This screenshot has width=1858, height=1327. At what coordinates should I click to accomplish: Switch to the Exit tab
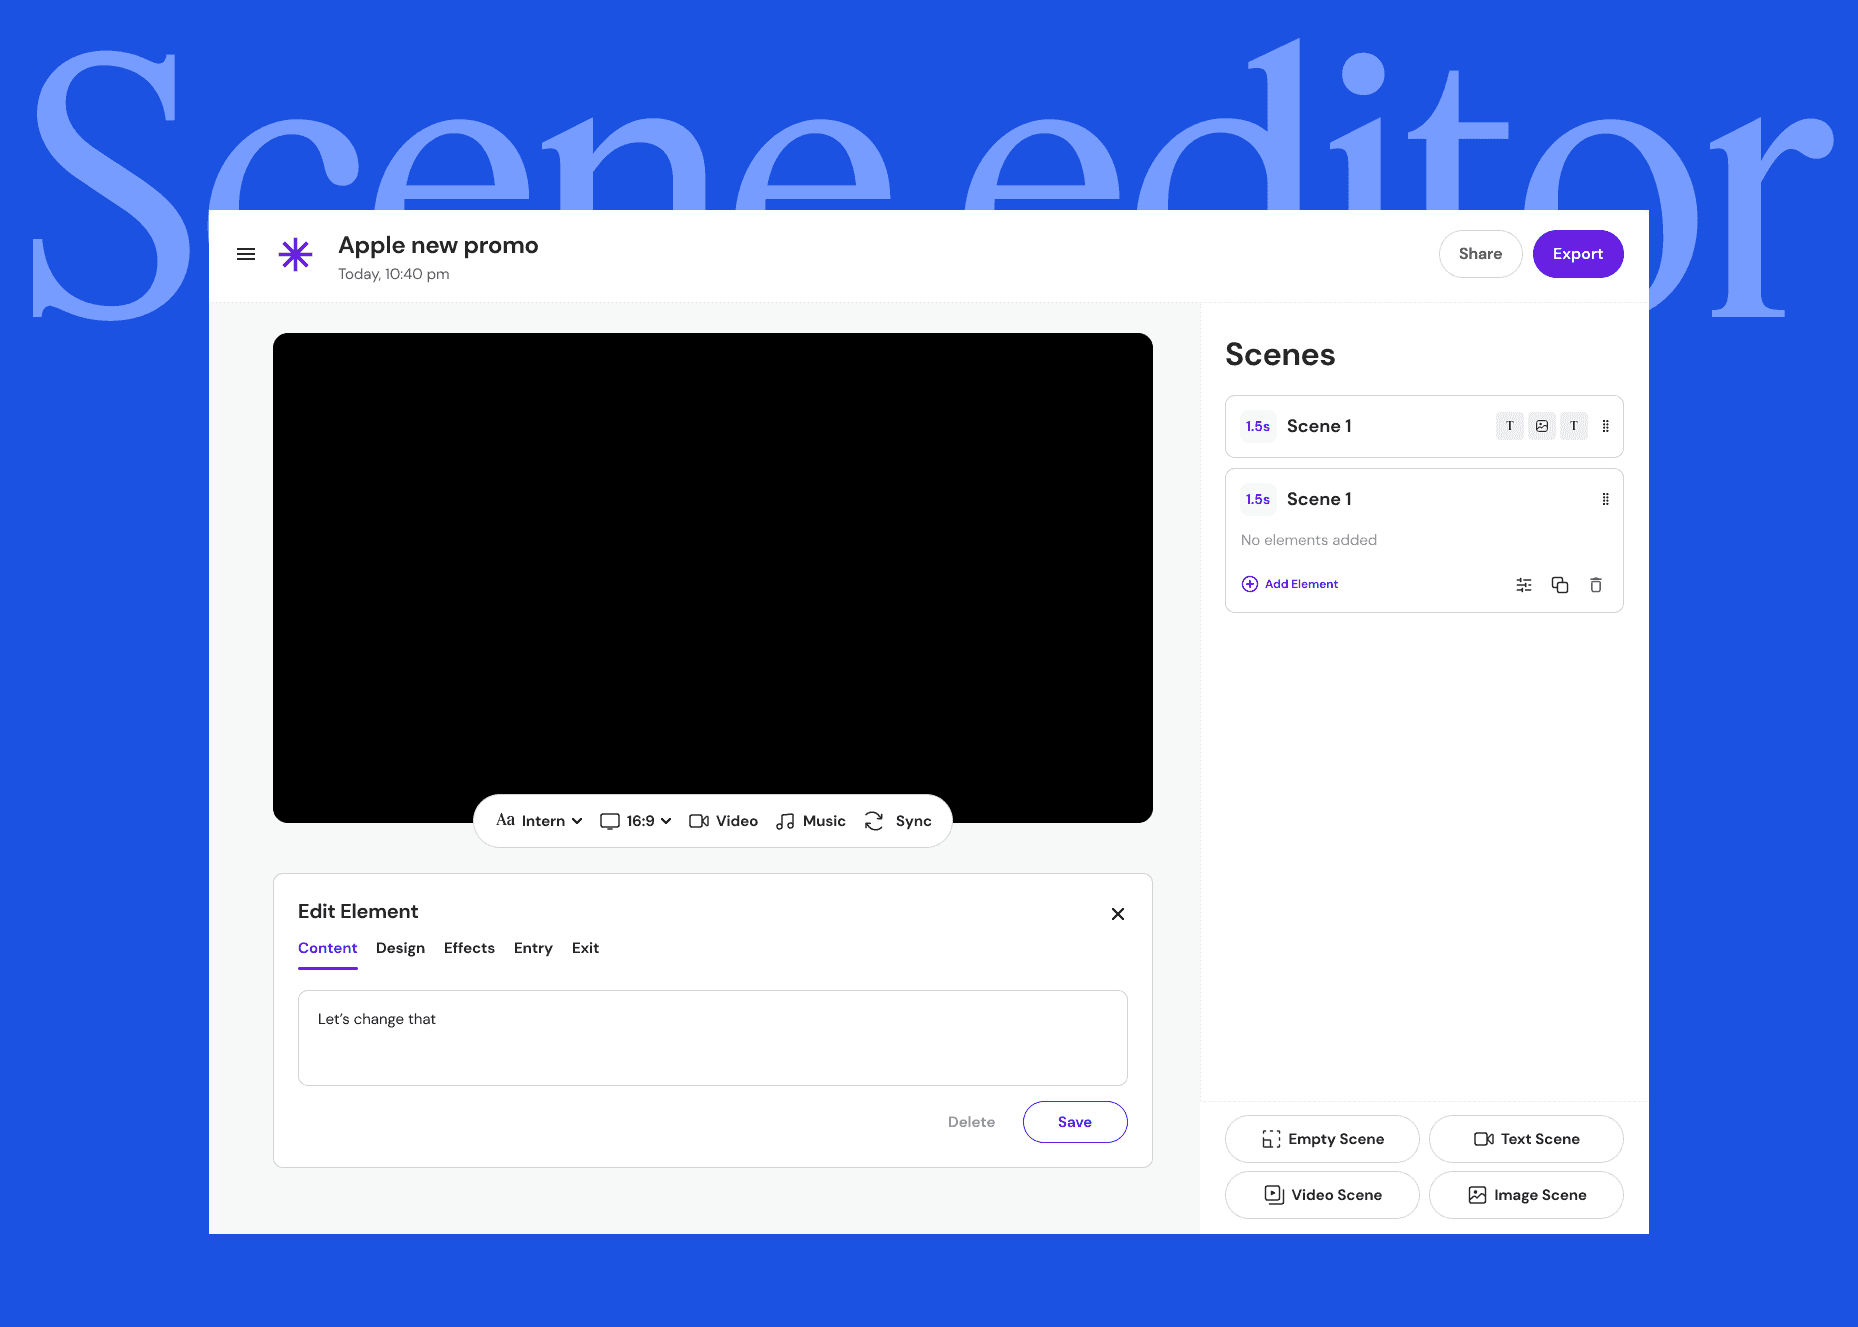tap(585, 948)
